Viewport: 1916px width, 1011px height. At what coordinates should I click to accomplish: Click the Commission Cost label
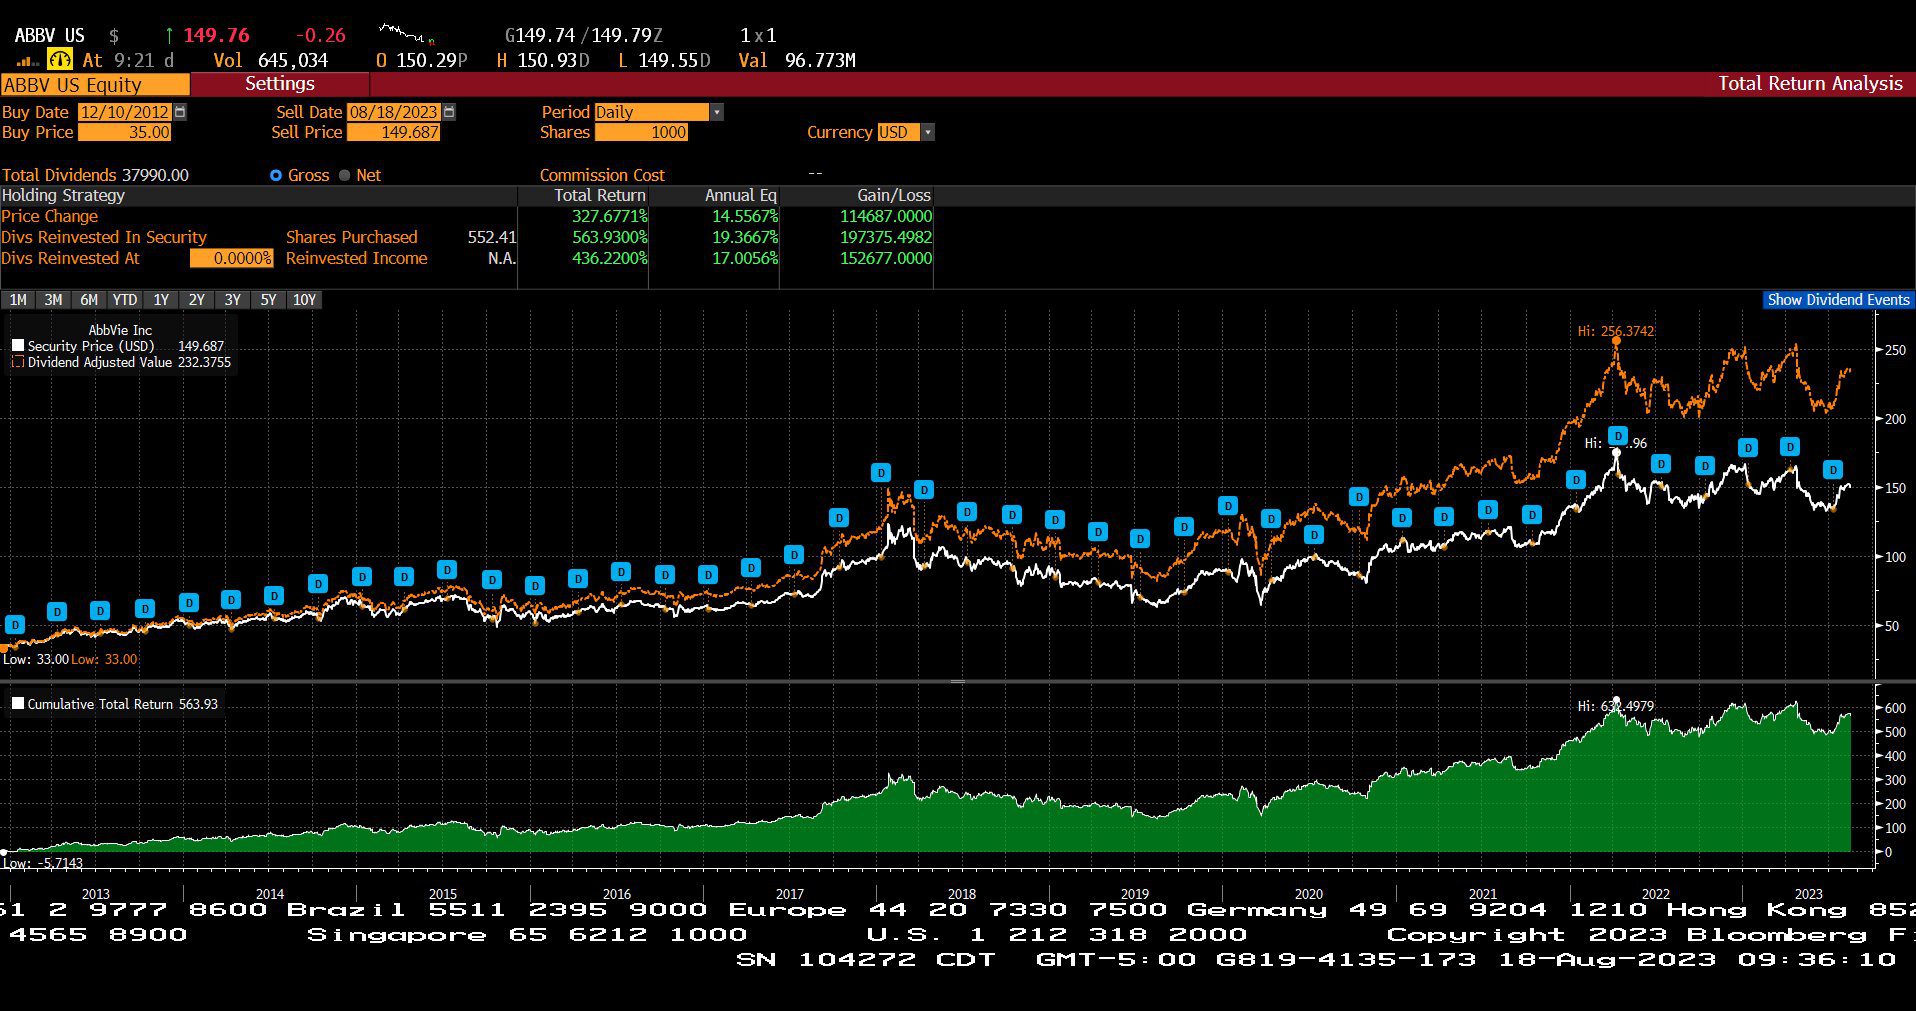pos(602,175)
